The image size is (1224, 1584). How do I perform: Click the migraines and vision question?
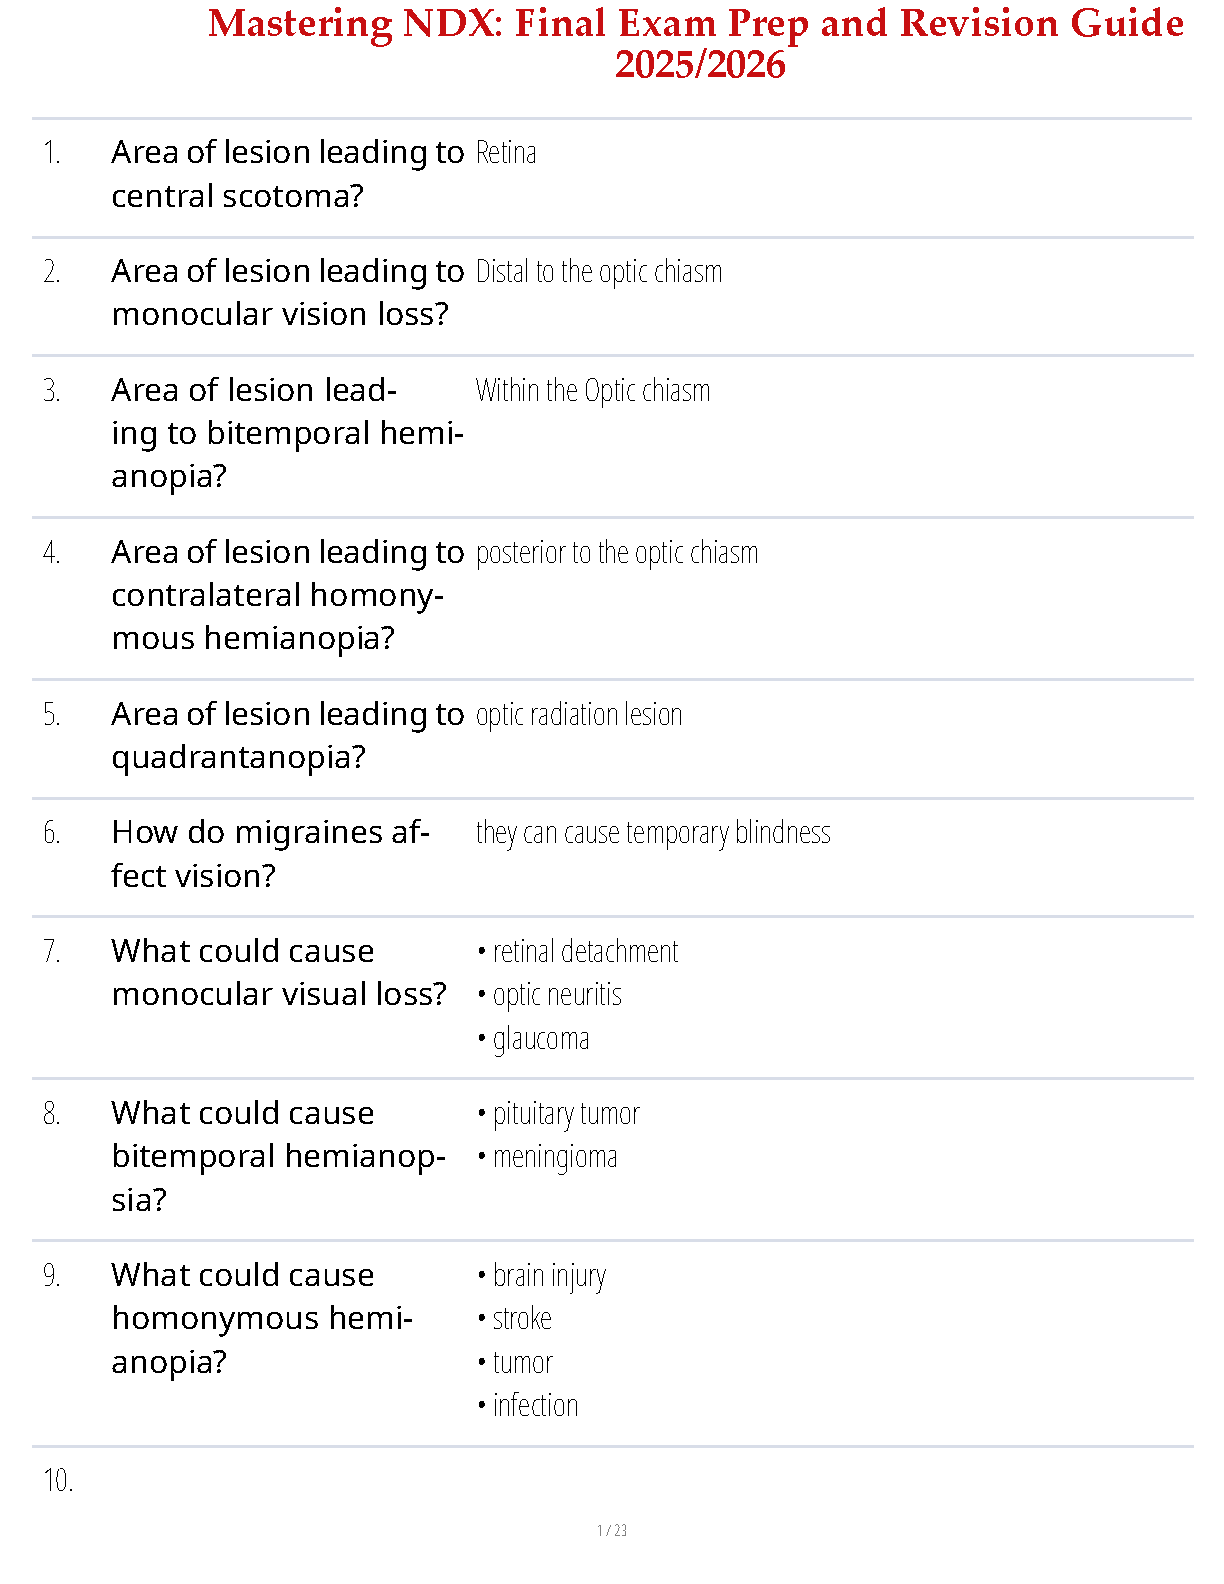(x=270, y=854)
